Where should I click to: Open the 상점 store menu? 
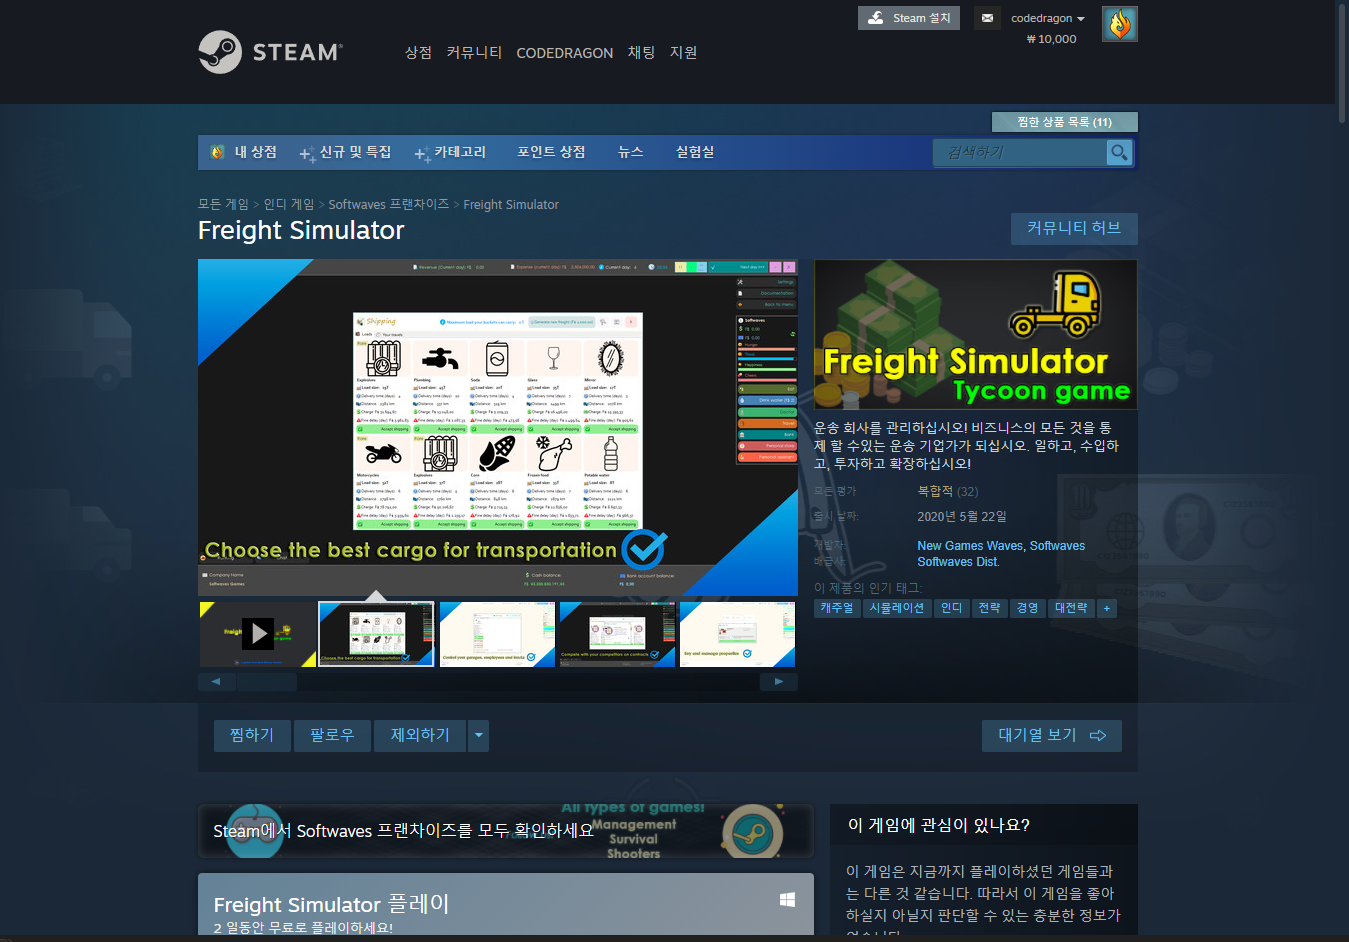pyautogui.click(x=418, y=52)
